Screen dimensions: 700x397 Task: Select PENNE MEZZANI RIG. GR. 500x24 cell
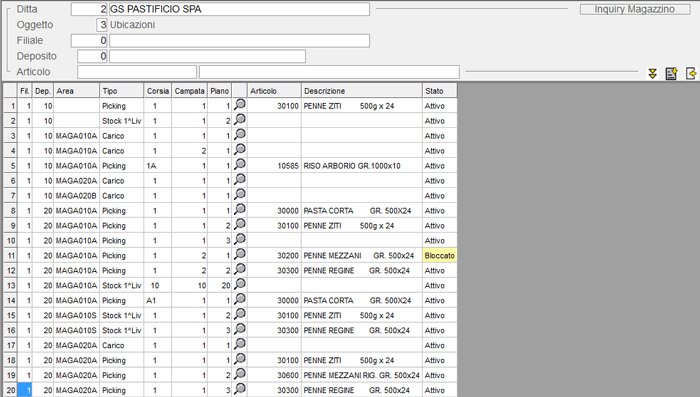click(362, 375)
